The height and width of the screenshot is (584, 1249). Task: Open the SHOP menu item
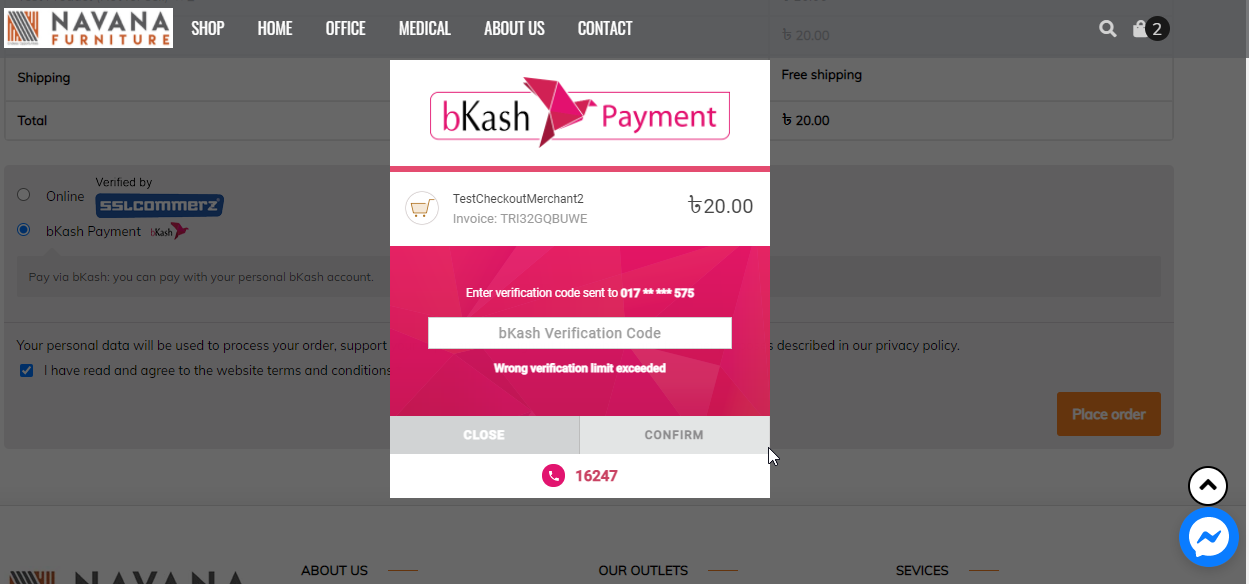(208, 28)
